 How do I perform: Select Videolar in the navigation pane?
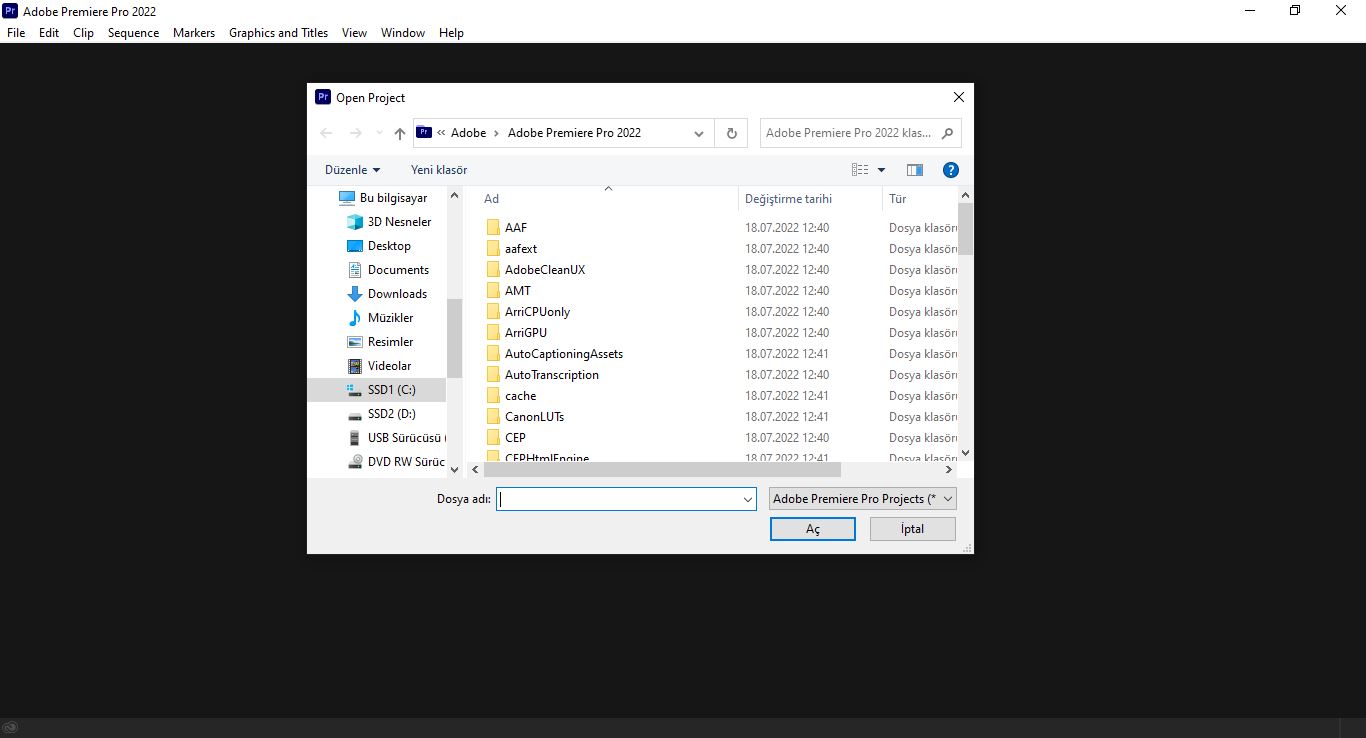pyautogui.click(x=380, y=366)
